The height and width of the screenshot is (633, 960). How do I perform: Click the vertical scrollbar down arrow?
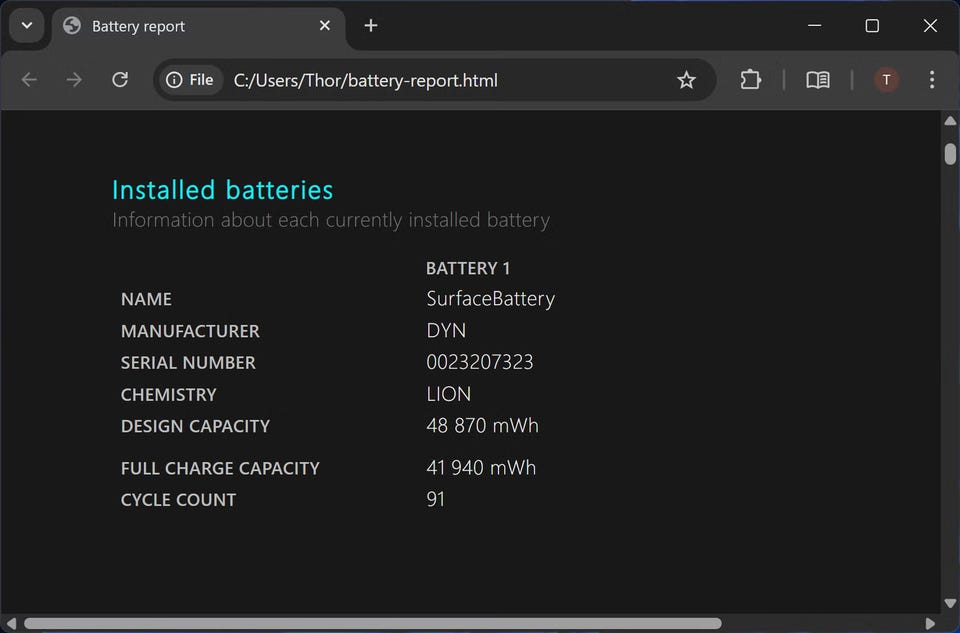click(950, 603)
